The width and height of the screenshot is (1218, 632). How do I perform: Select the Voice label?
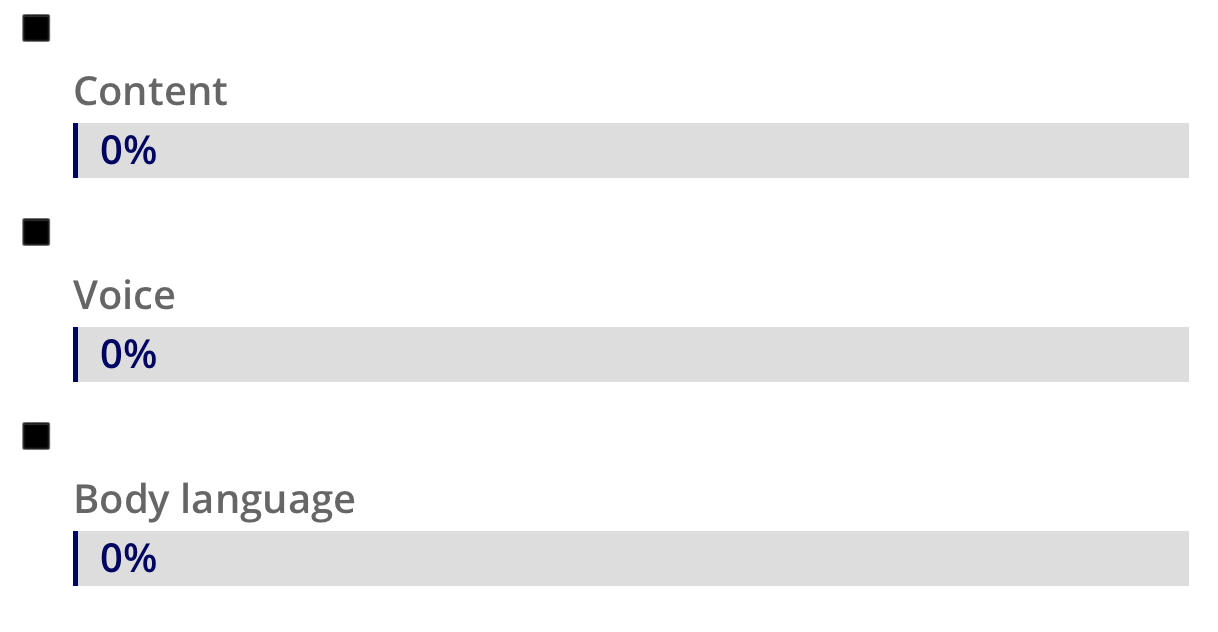coord(125,295)
